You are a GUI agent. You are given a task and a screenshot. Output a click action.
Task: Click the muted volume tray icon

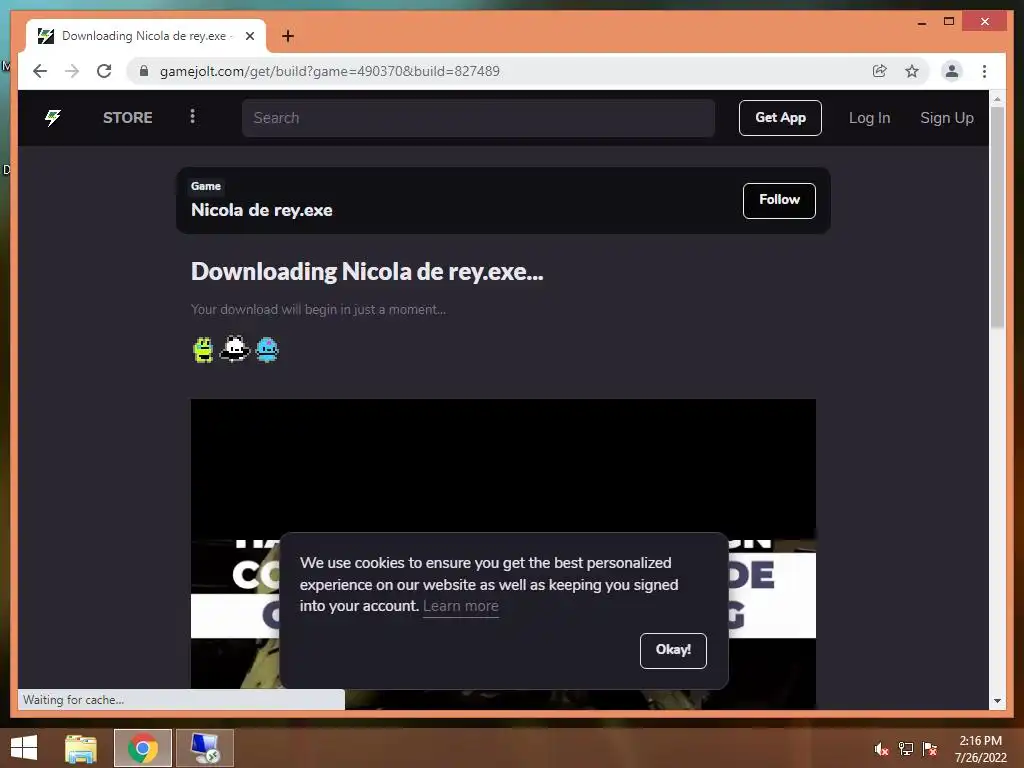881,749
